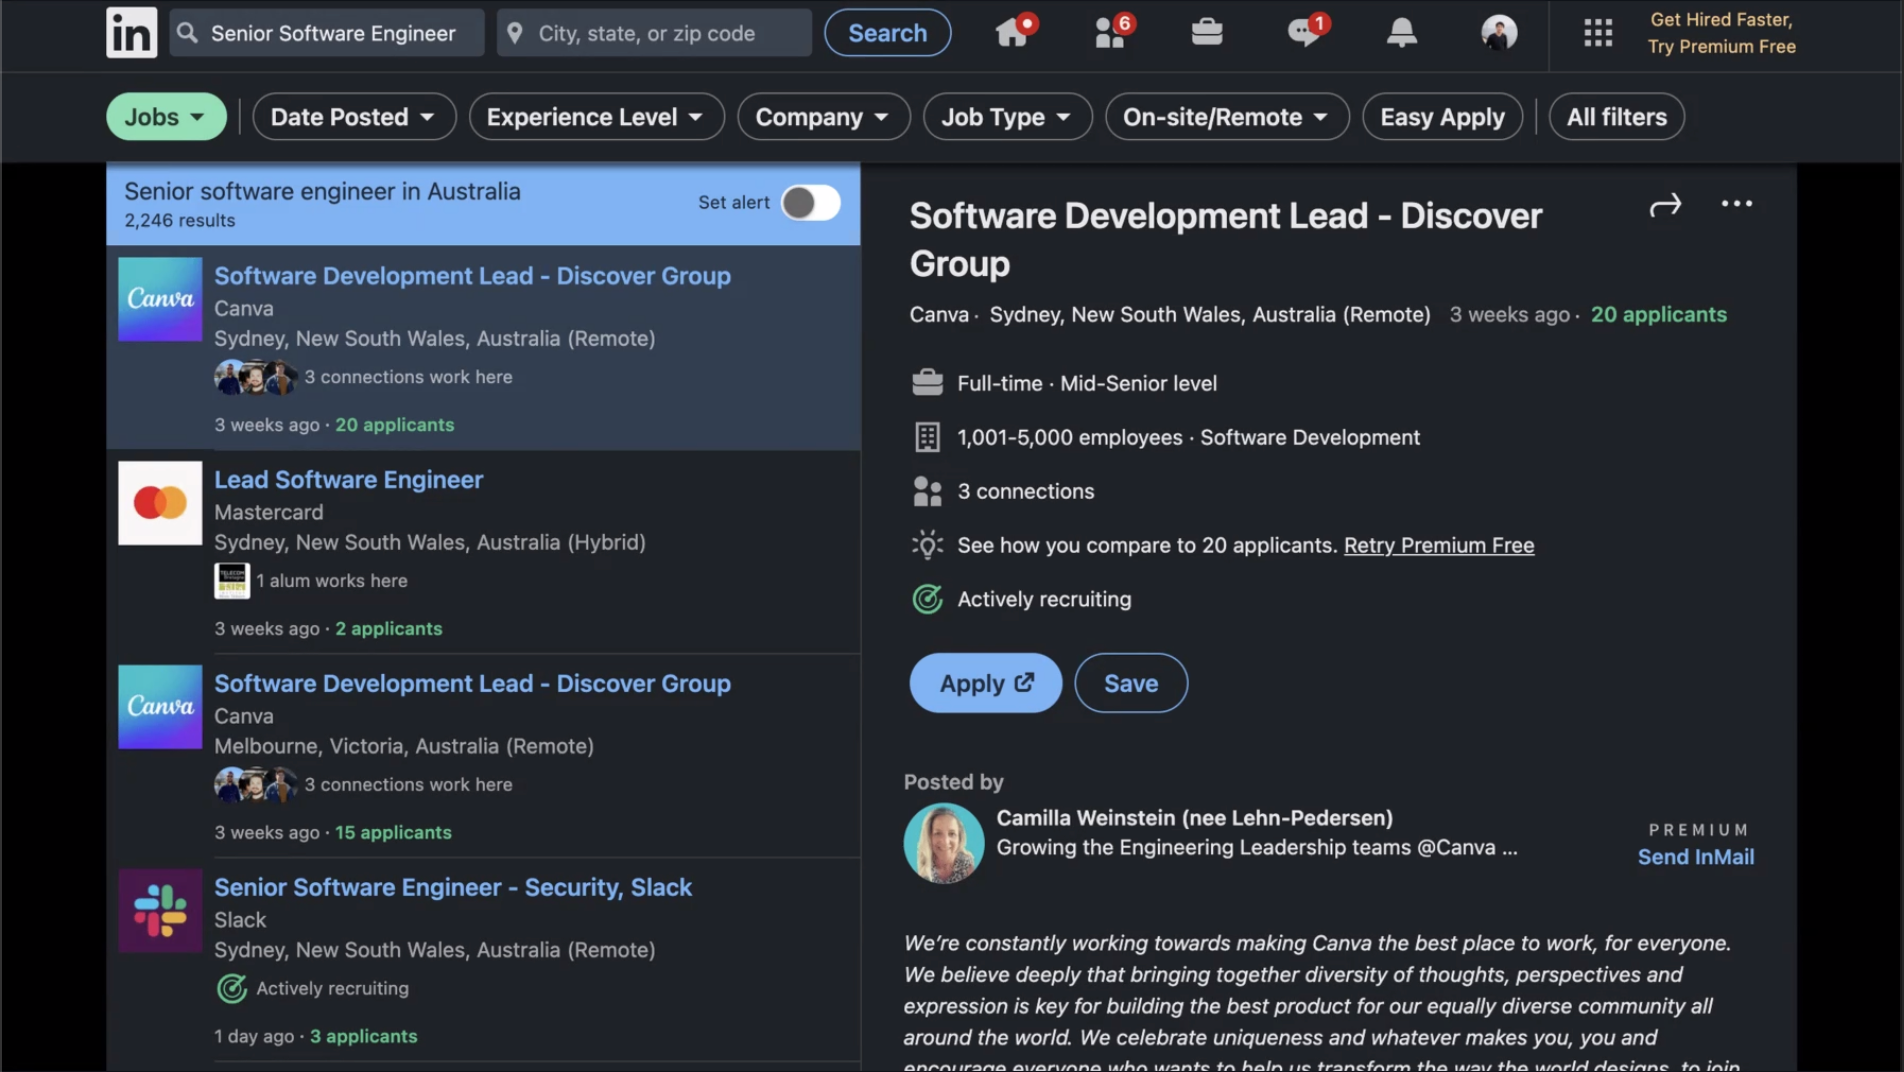The image size is (1904, 1072).
Task: Share job using the arrow icon
Action: 1665,205
